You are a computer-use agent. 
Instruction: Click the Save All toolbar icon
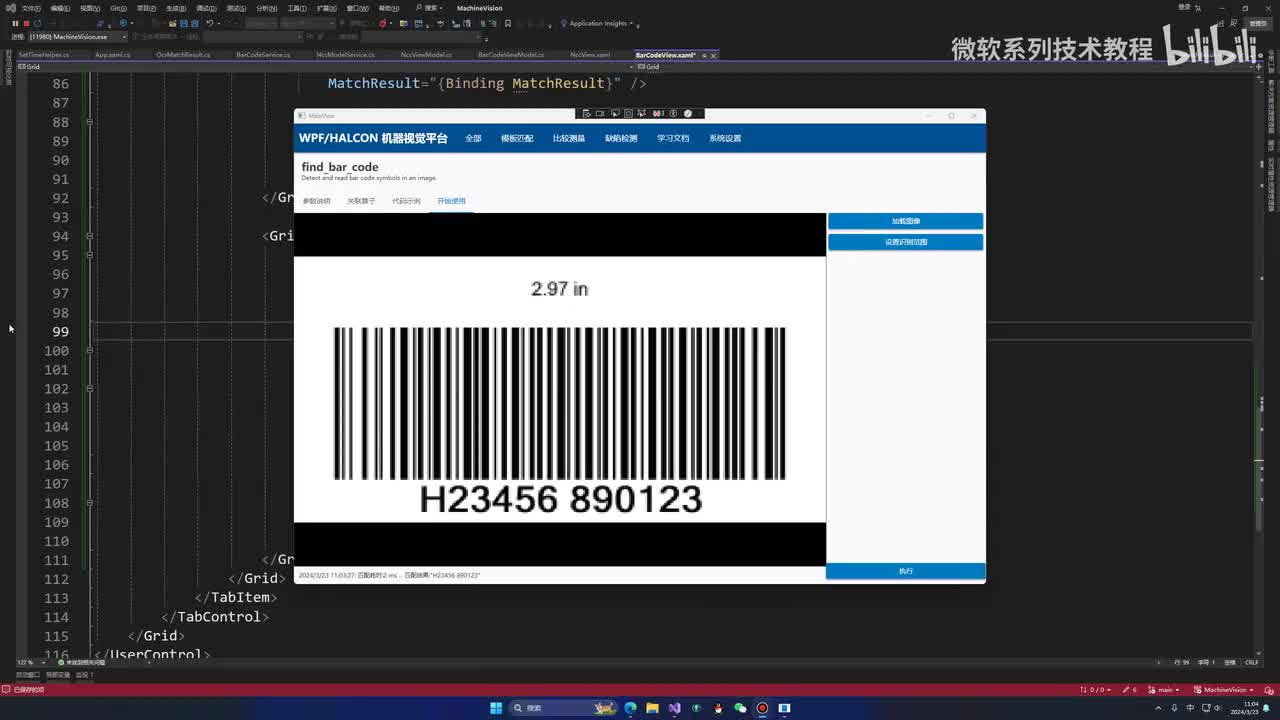[196, 23]
